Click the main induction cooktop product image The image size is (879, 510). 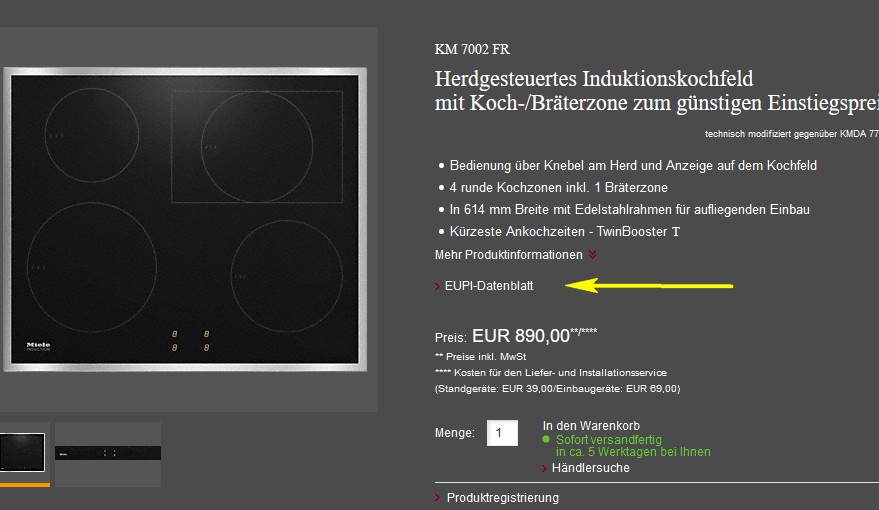185,219
